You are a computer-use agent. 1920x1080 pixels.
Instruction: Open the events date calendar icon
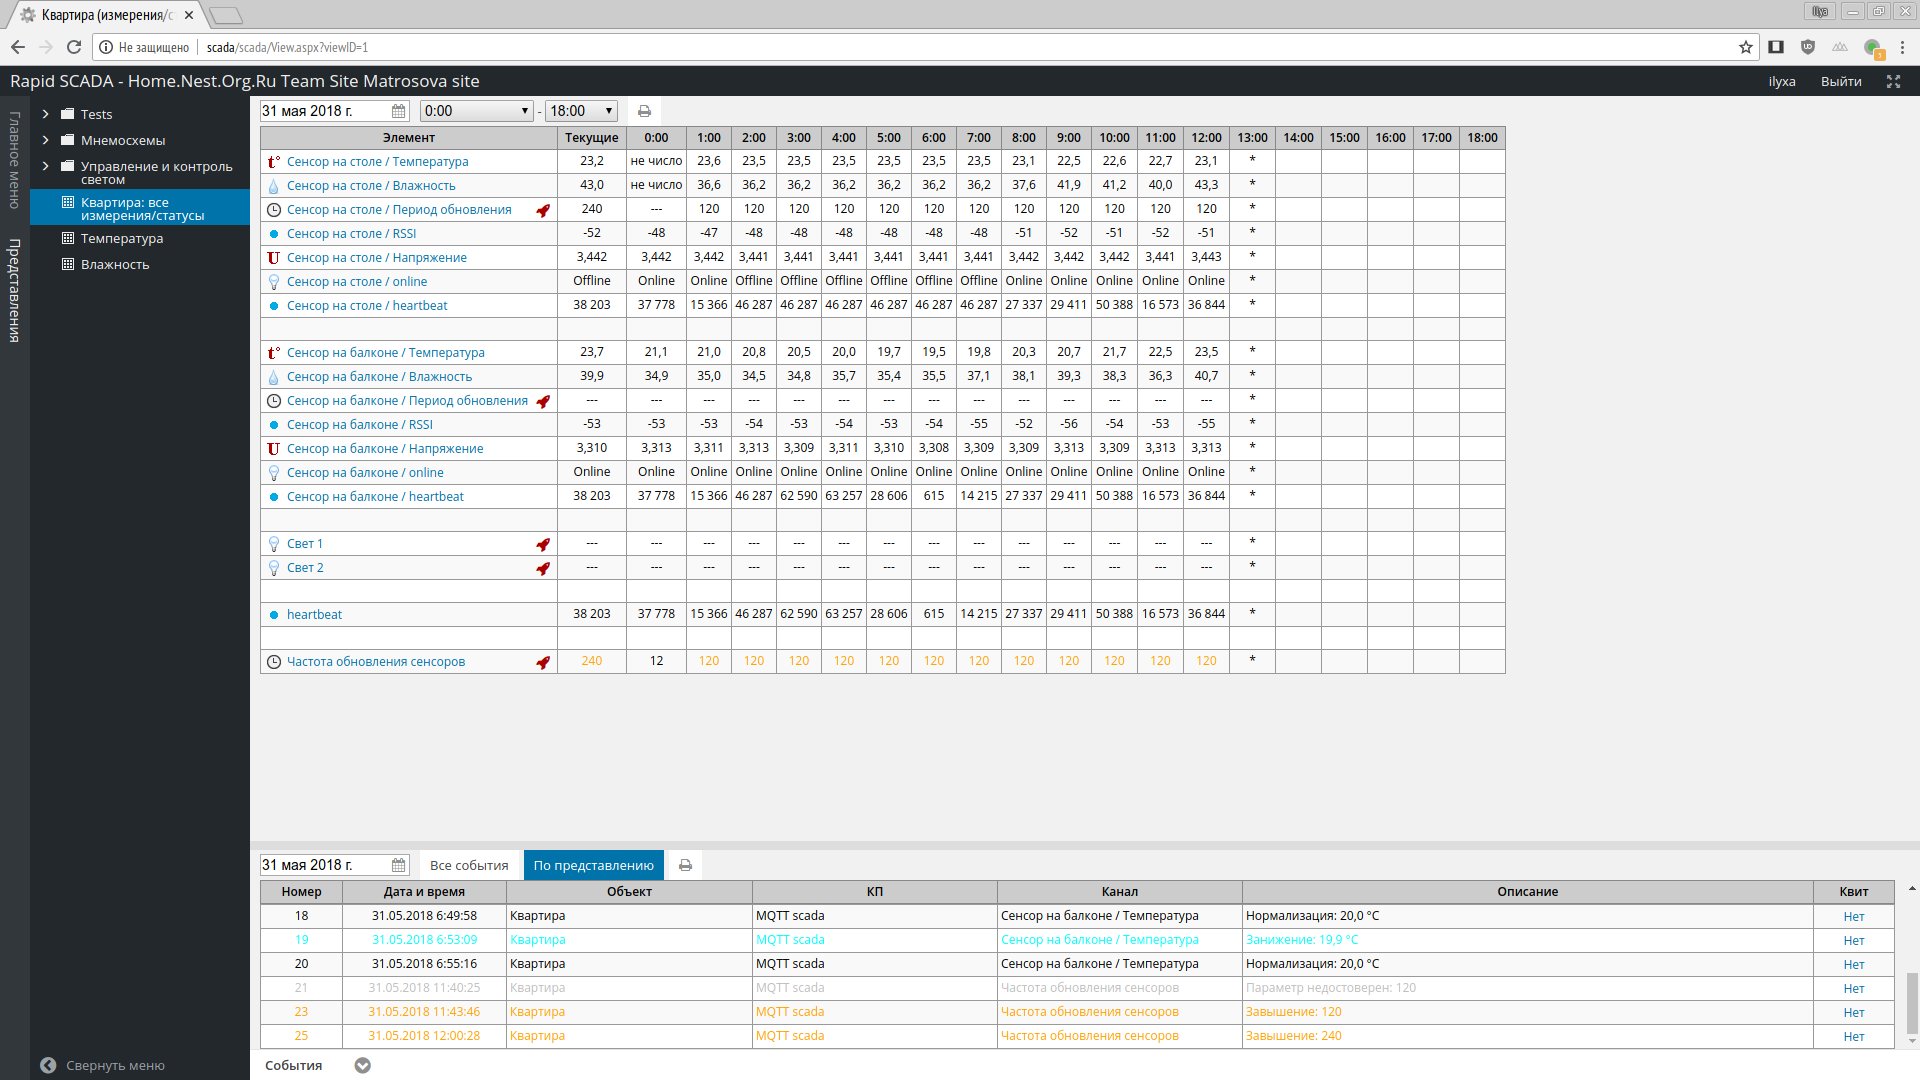pyautogui.click(x=398, y=865)
